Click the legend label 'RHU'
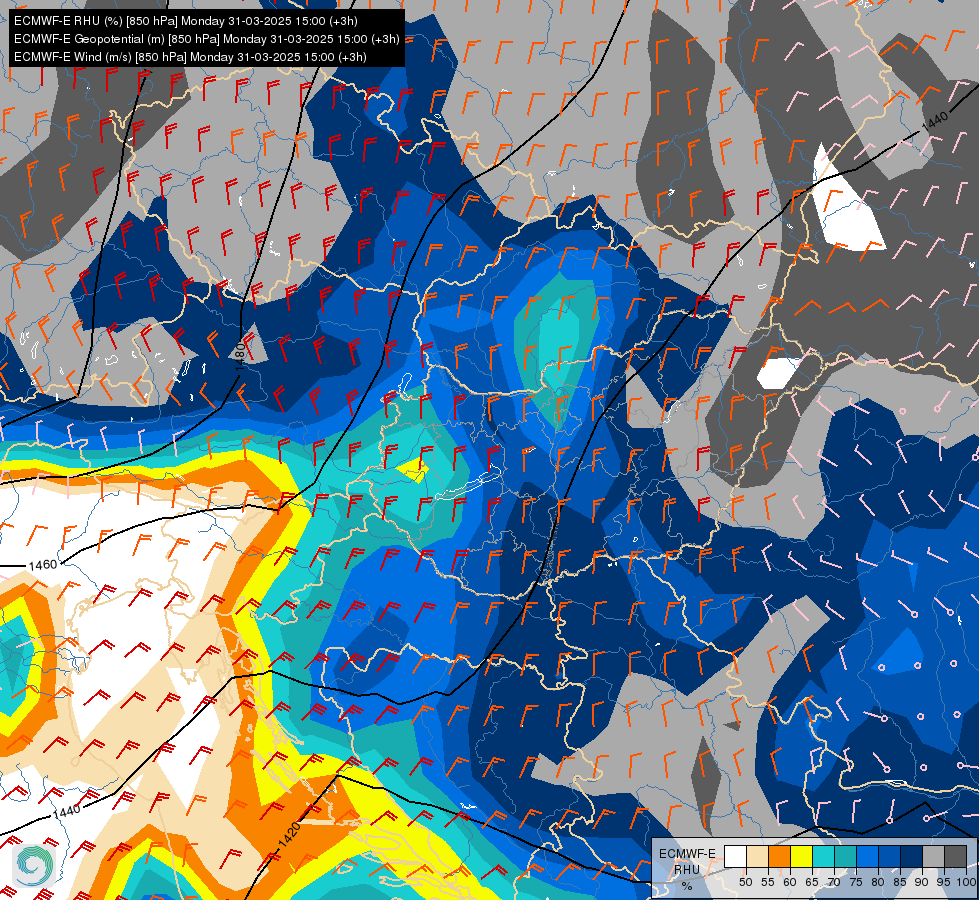This screenshot has height=900, width=979. click(x=687, y=869)
